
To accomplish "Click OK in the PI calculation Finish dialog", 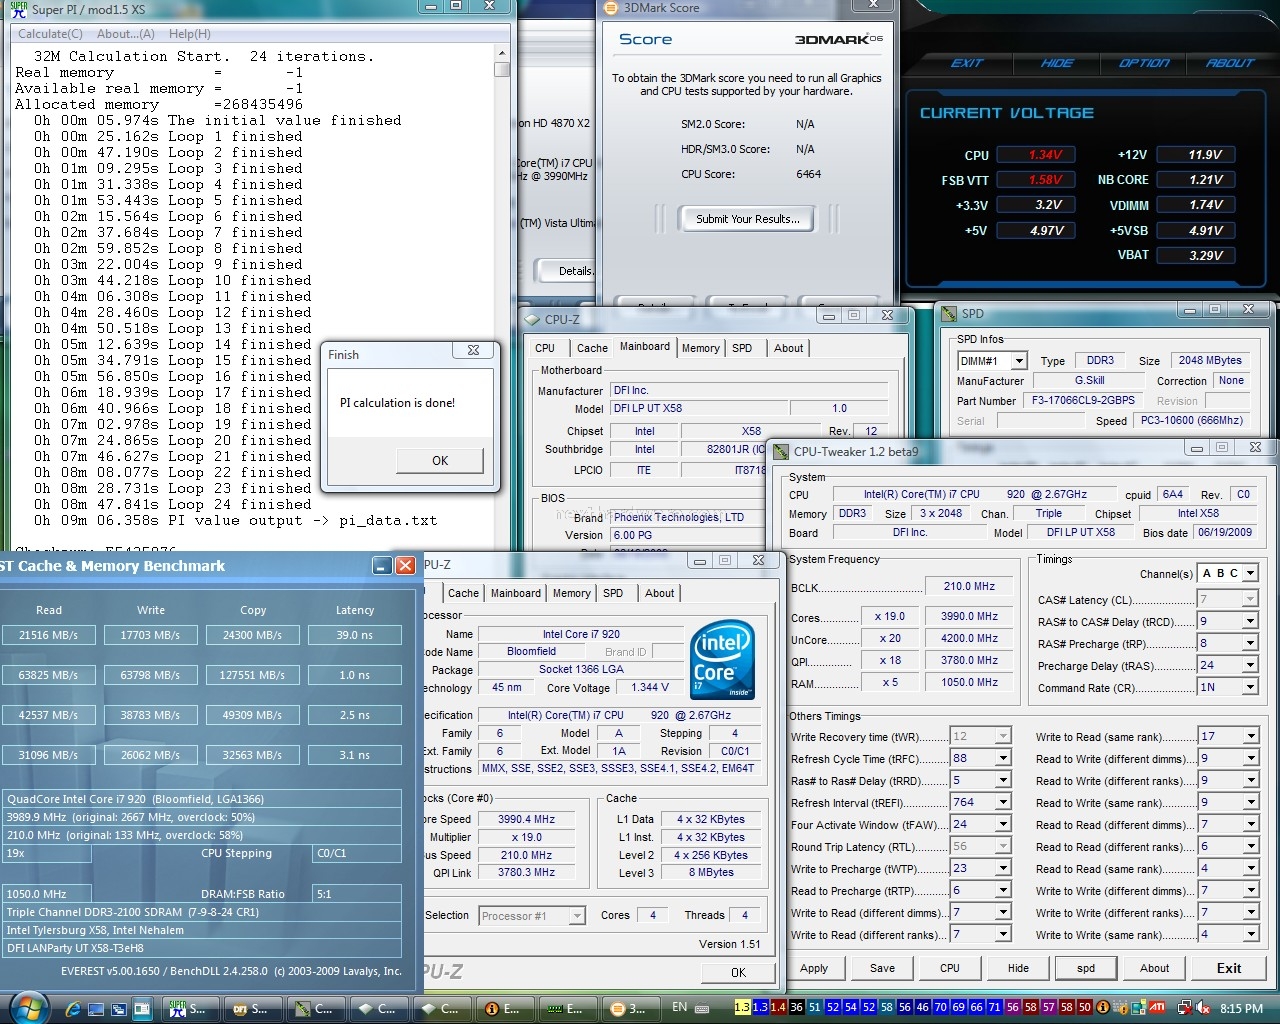I will coord(440,460).
